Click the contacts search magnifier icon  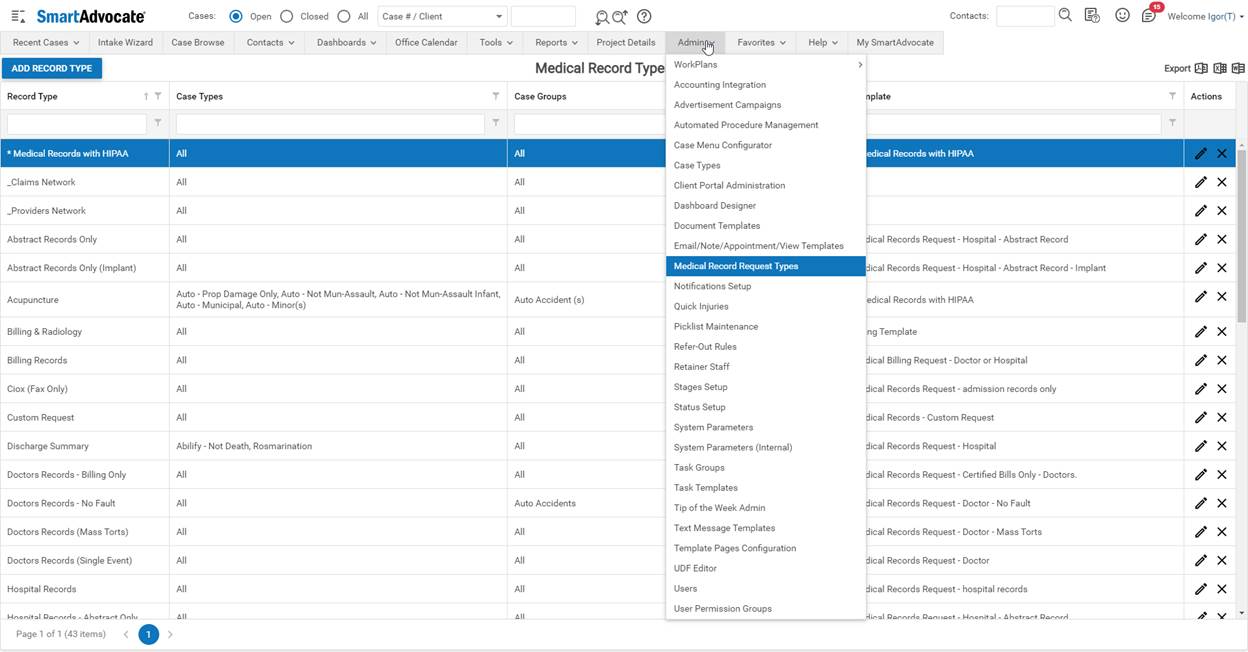(x=1065, y=15)
